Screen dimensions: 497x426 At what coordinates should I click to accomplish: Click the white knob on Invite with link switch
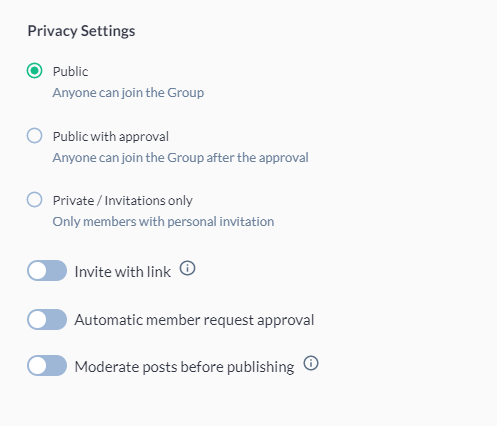click(37, 271)
